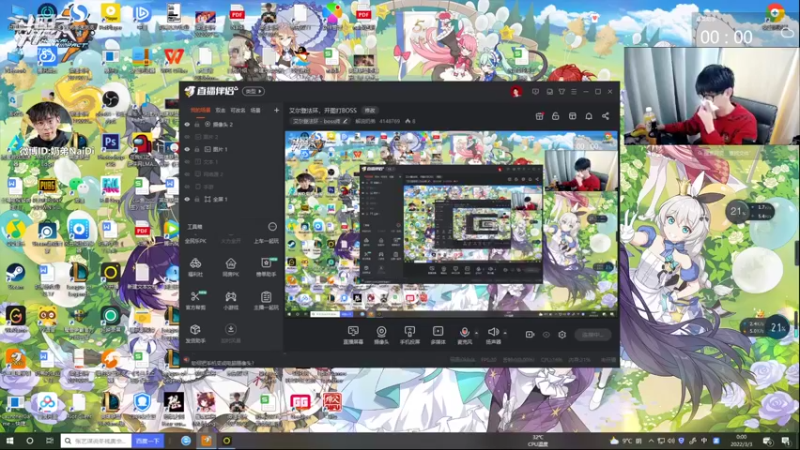Toggle the lock on 图片 1 source

pos(197,149)
